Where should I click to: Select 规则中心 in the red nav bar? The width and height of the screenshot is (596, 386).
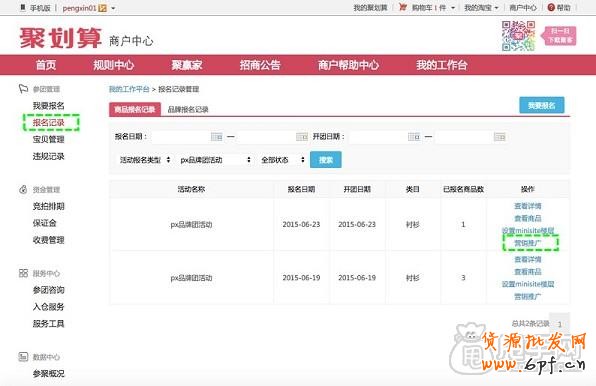pos(114,65)
